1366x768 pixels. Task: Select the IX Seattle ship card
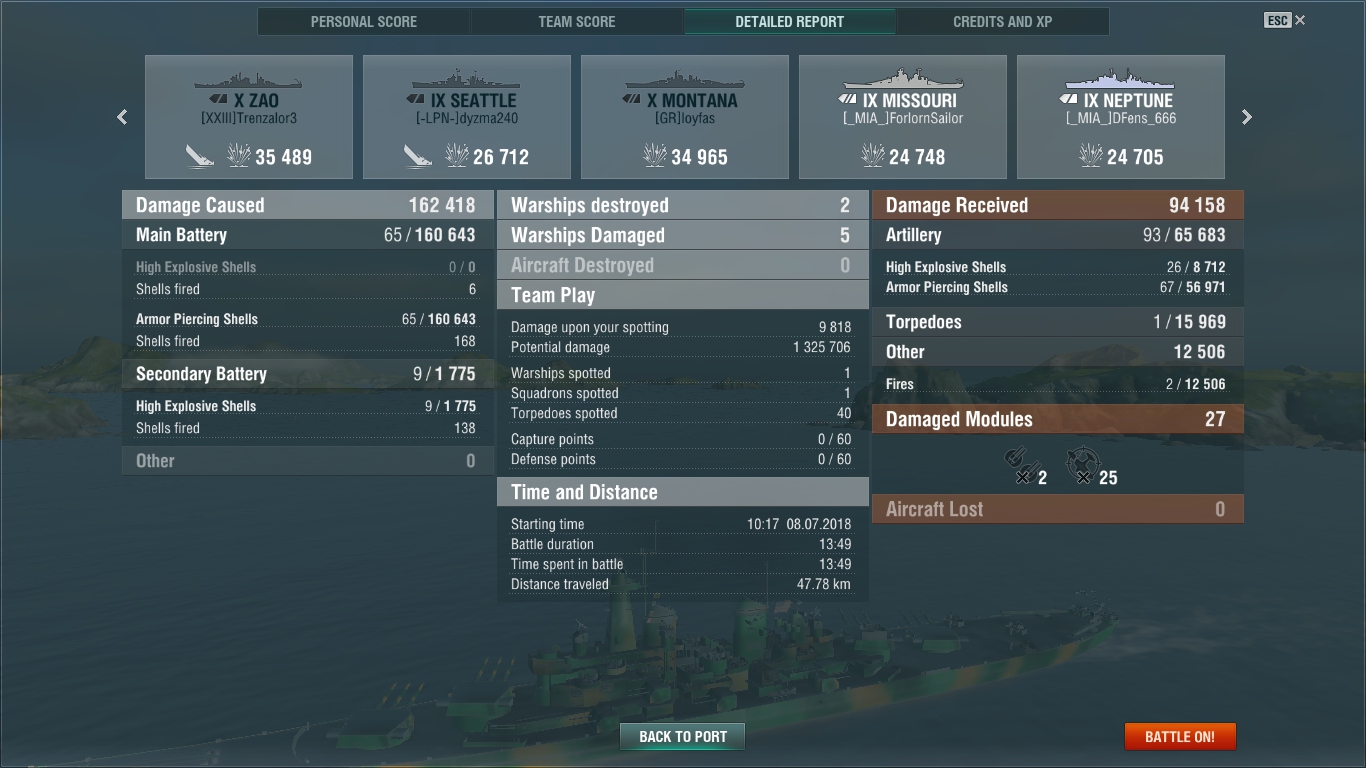[467, 117]
